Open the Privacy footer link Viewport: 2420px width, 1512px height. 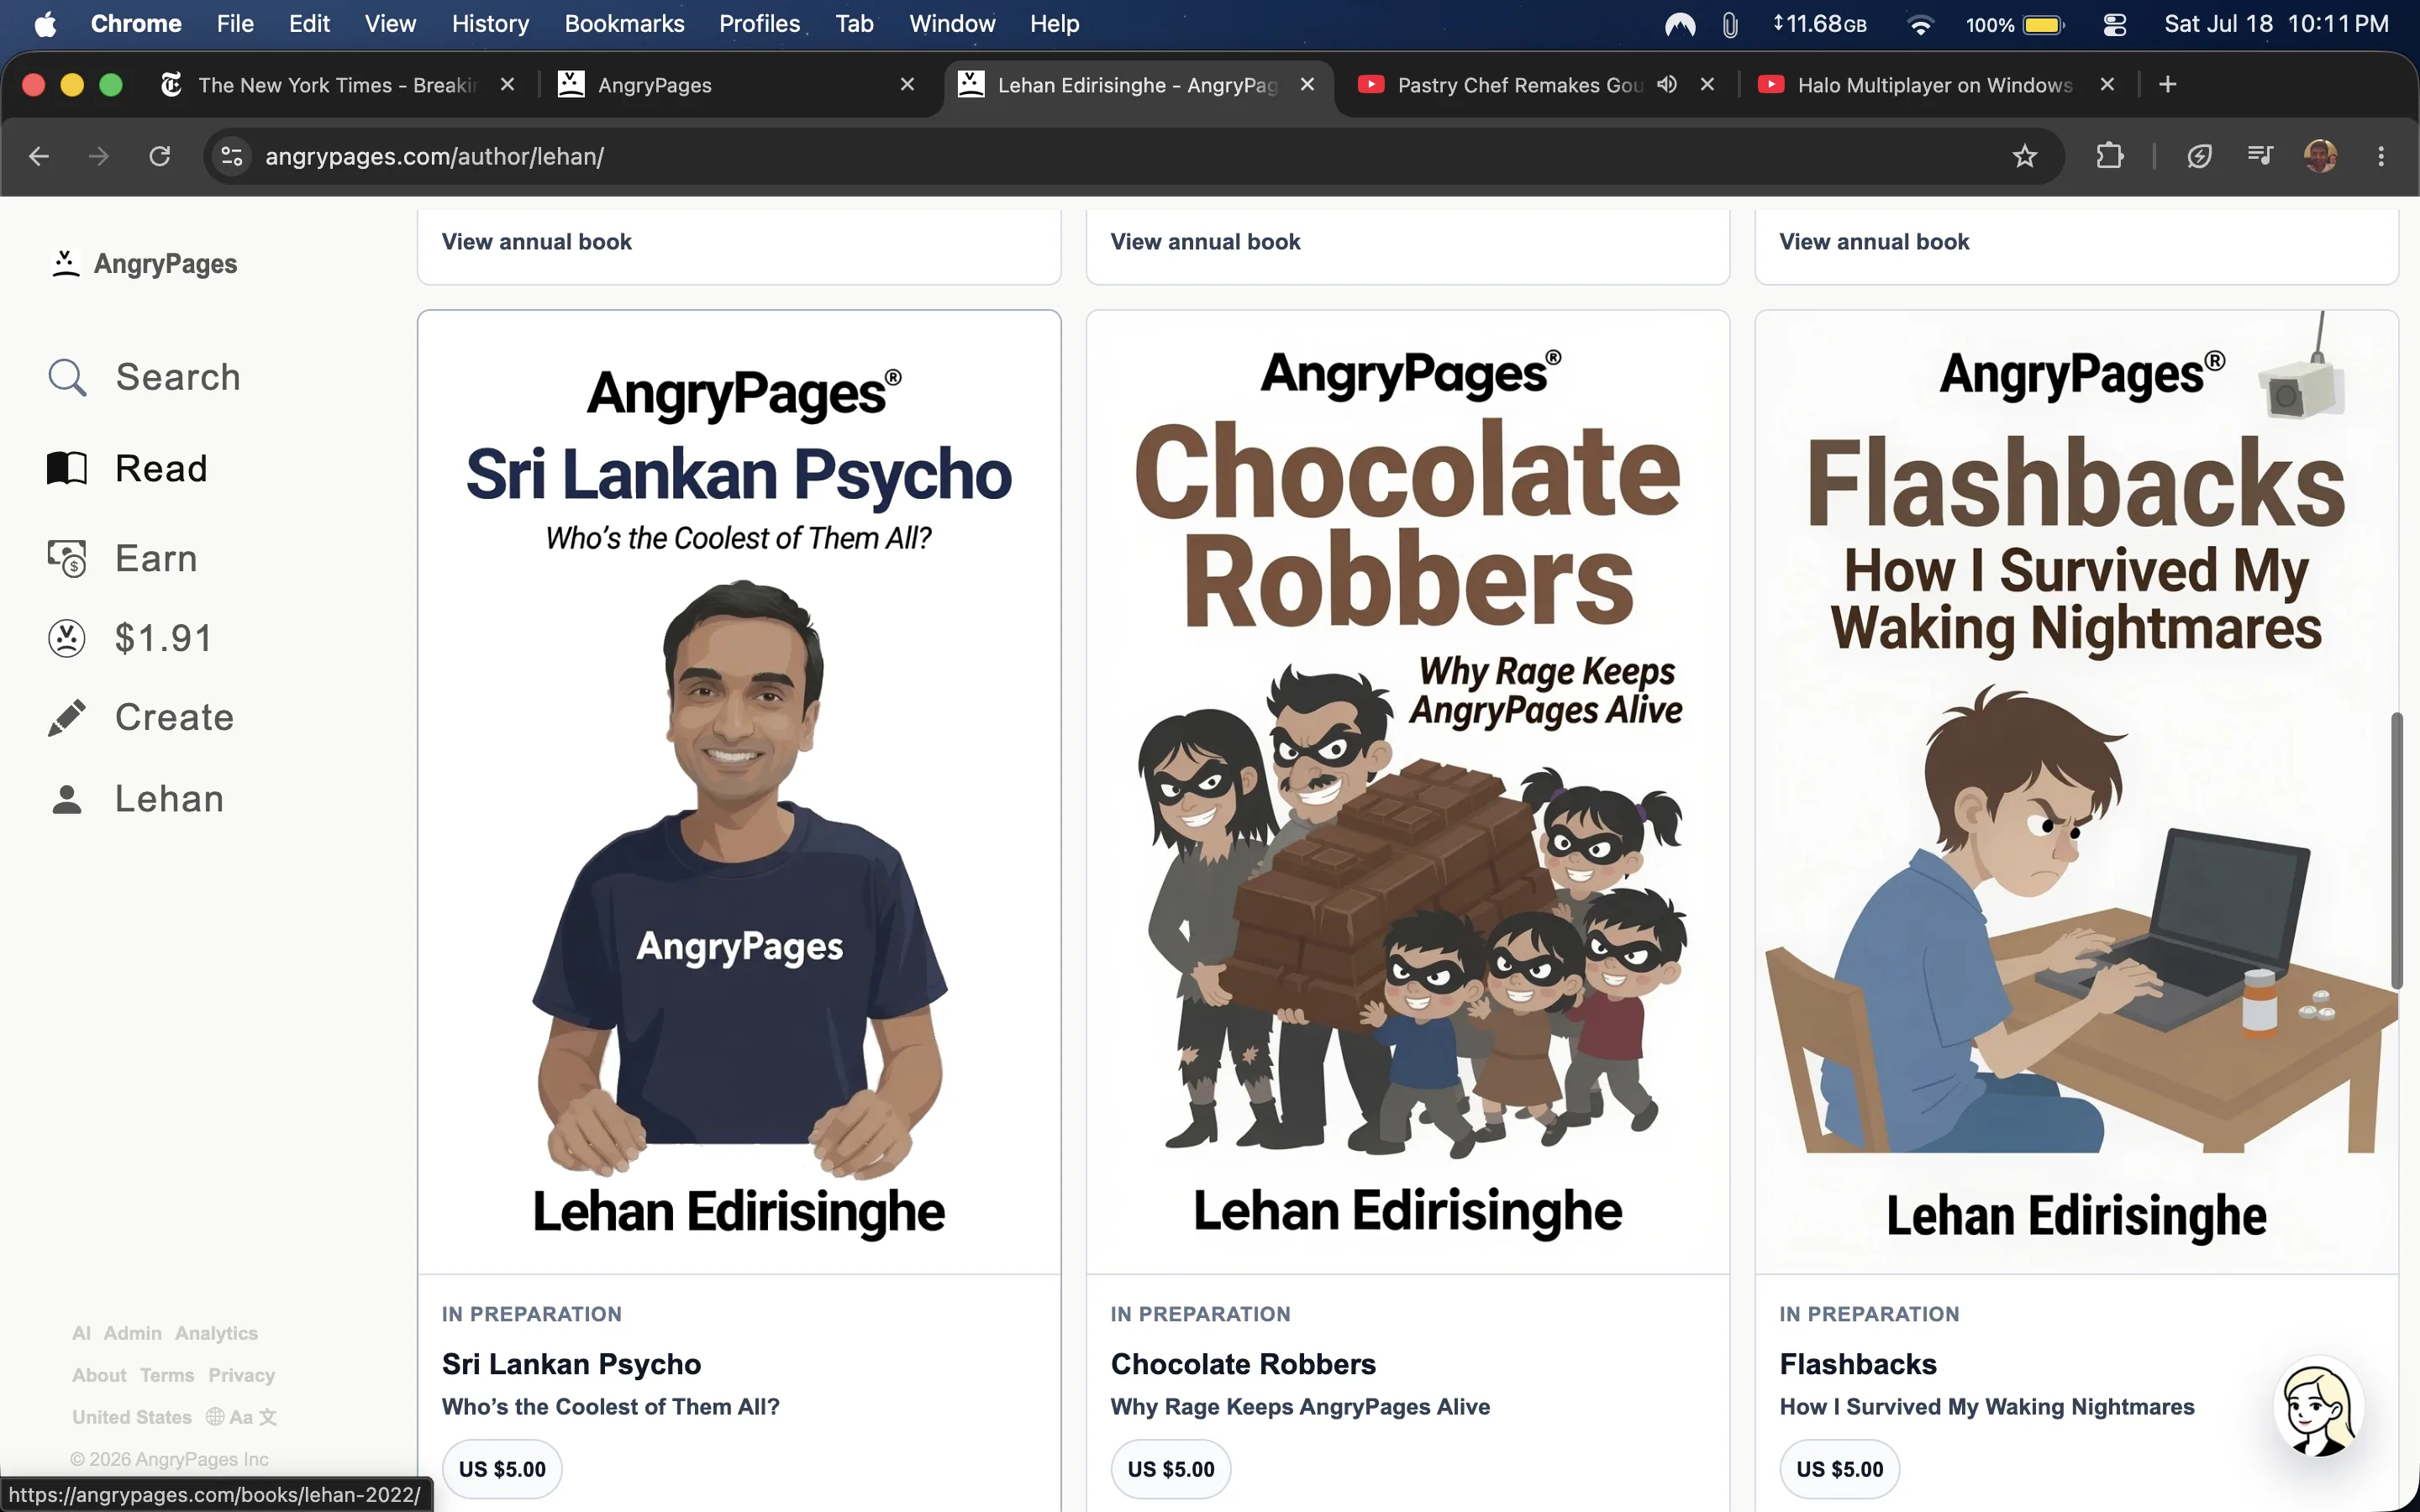[x=241, y=1375]
